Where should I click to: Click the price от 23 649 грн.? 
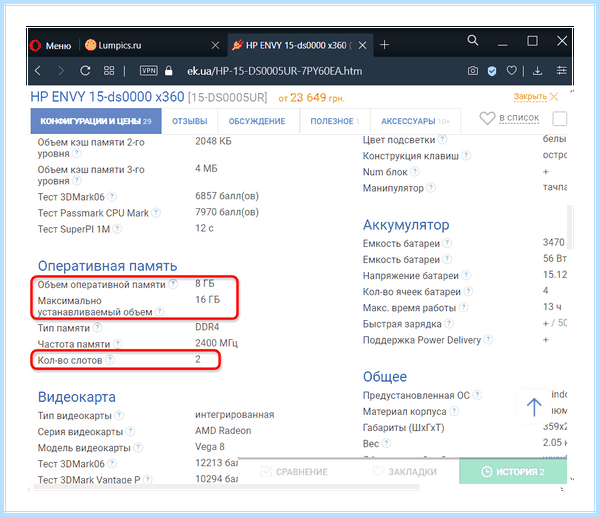311,98
